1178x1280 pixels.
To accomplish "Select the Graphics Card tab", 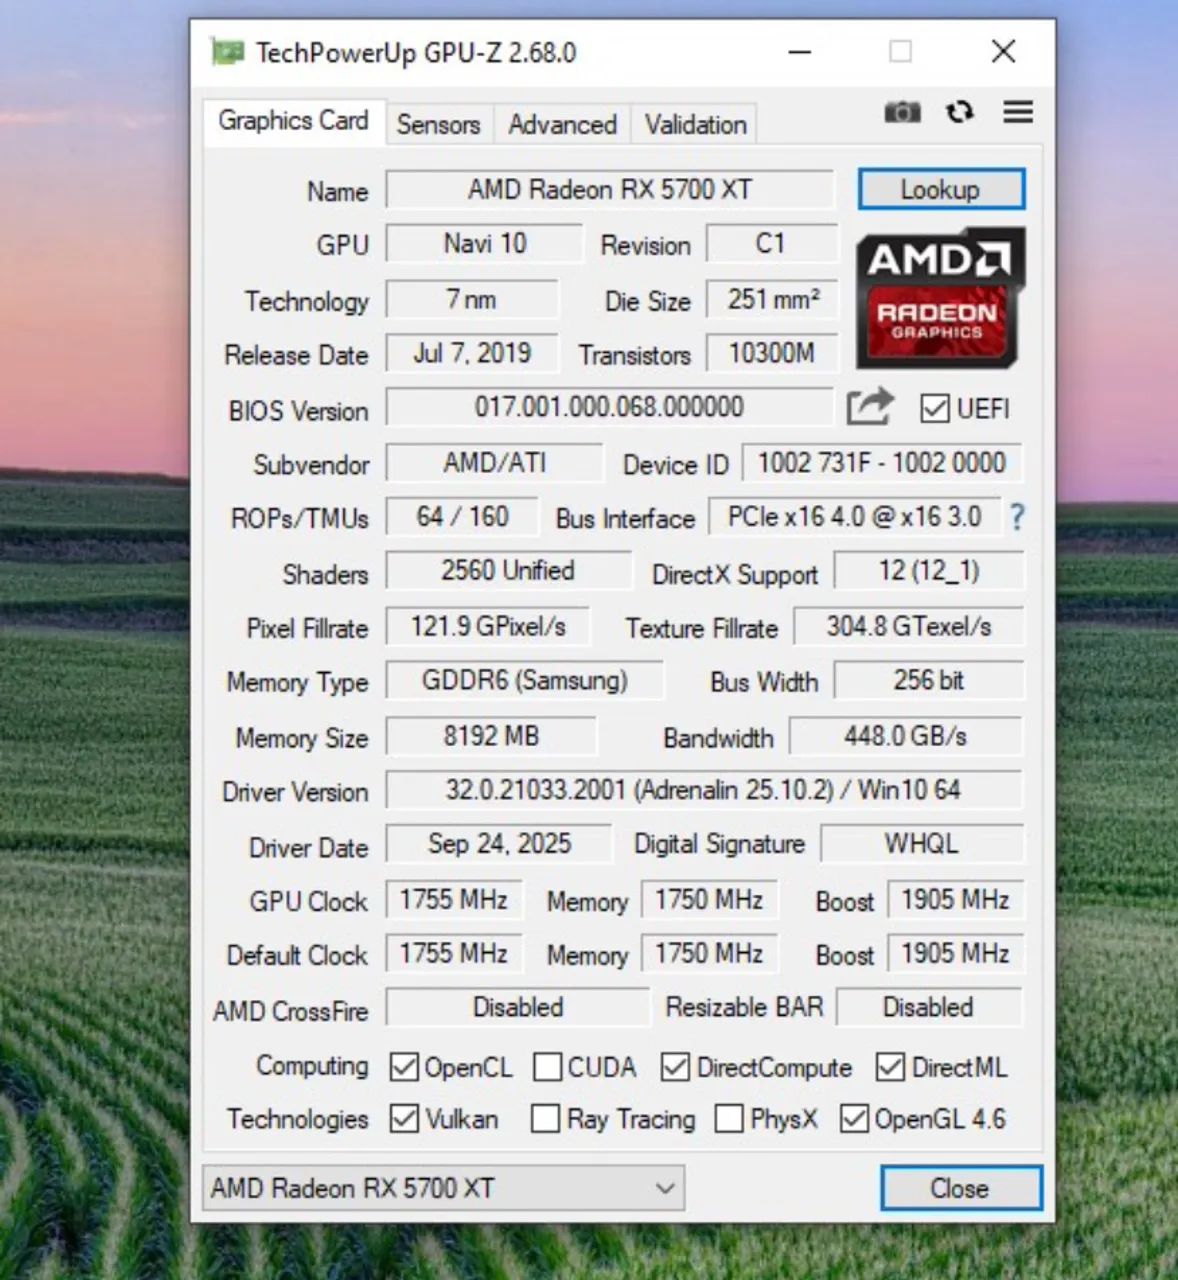I will (x=293, y=121).
